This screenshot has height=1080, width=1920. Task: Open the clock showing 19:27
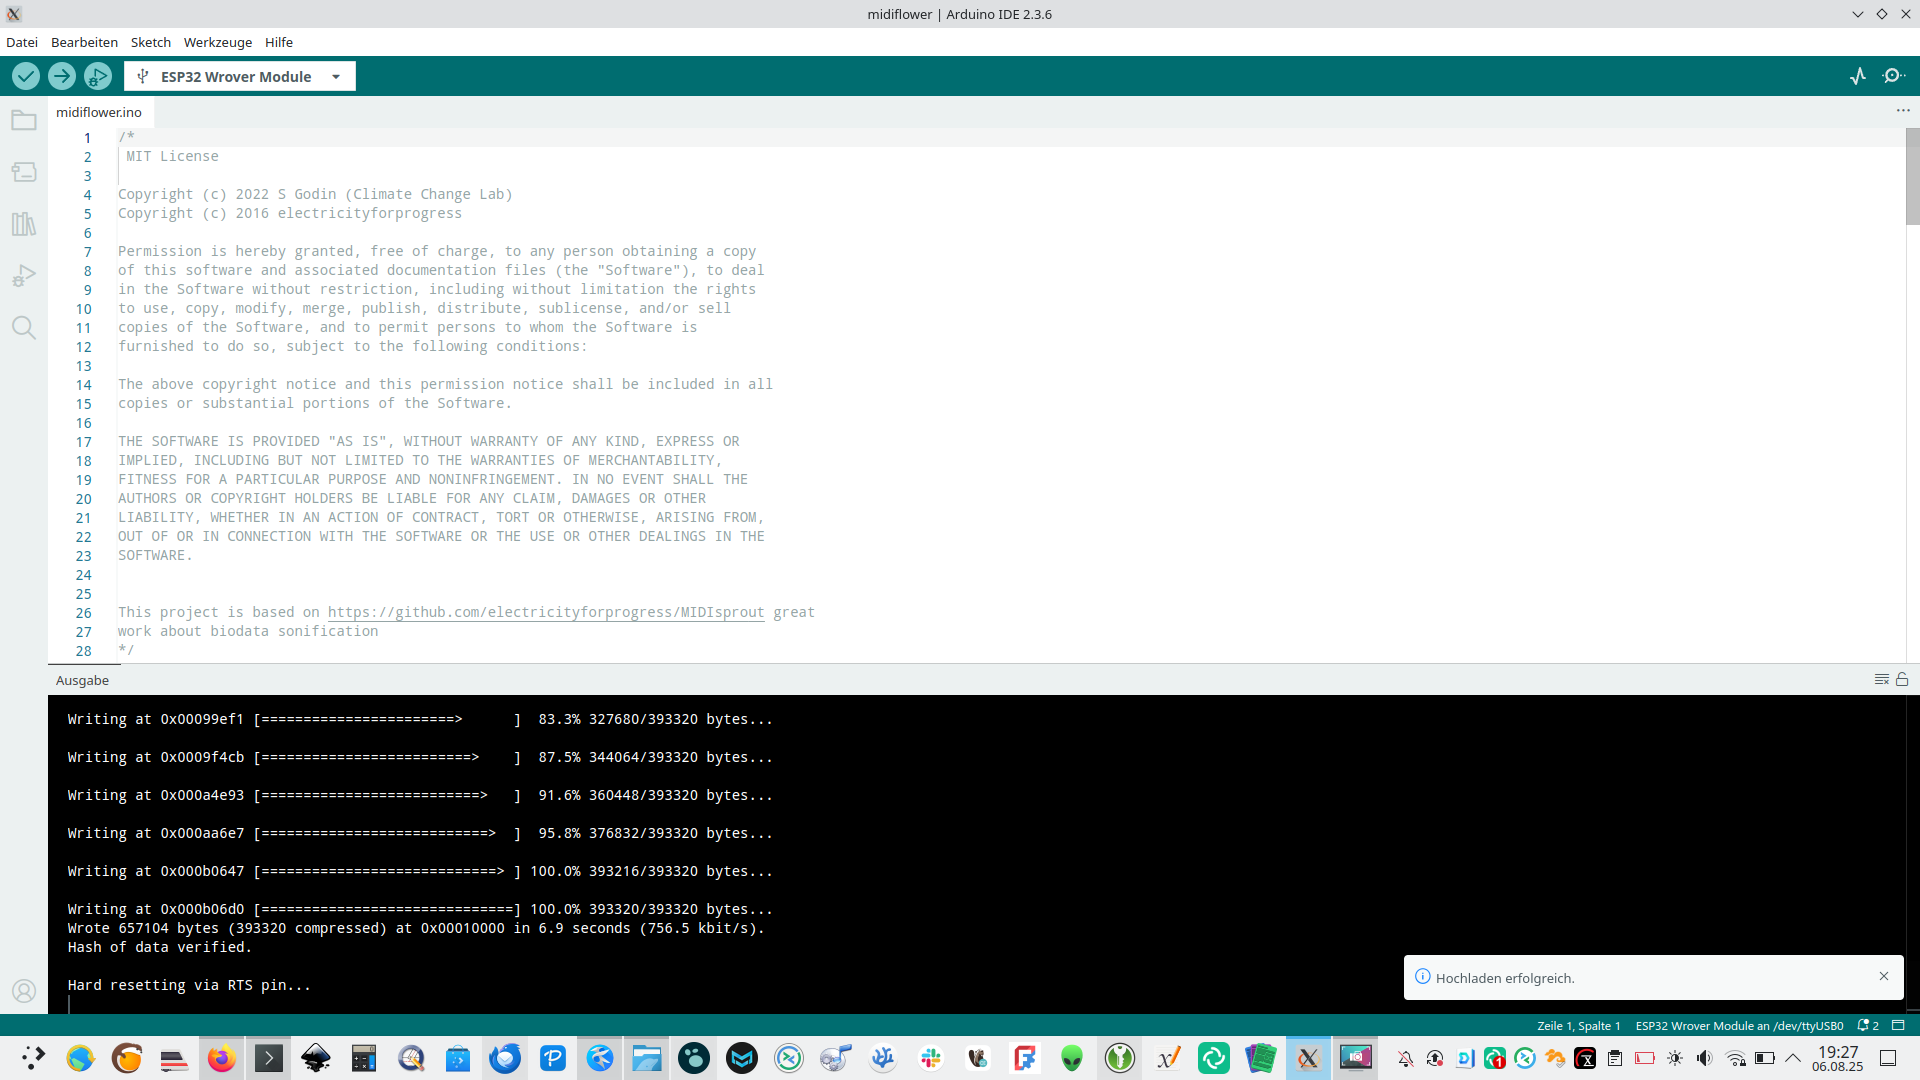[1838, 1058]
